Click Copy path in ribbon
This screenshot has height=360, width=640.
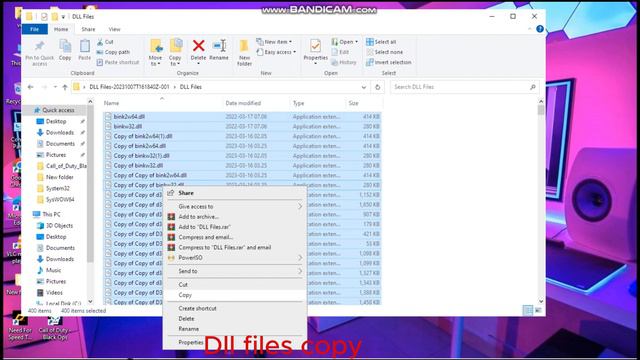(x=113, y=52)
